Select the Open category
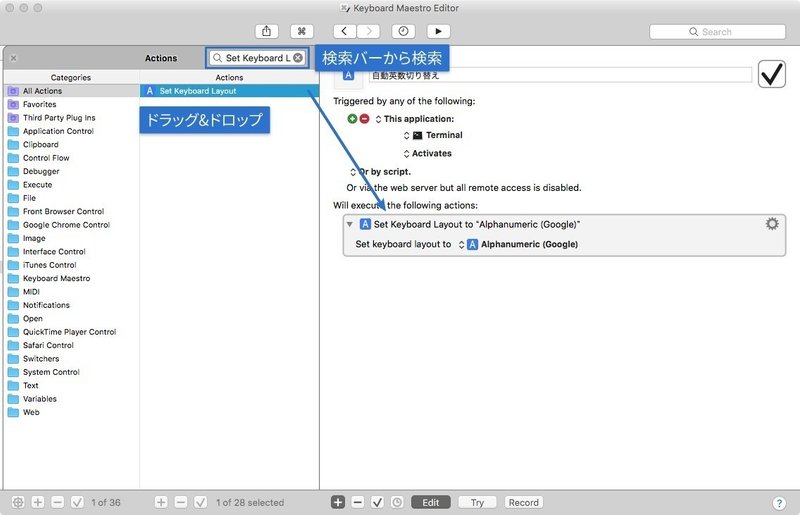Screen dimensions: 800x515 coord(72,318)
